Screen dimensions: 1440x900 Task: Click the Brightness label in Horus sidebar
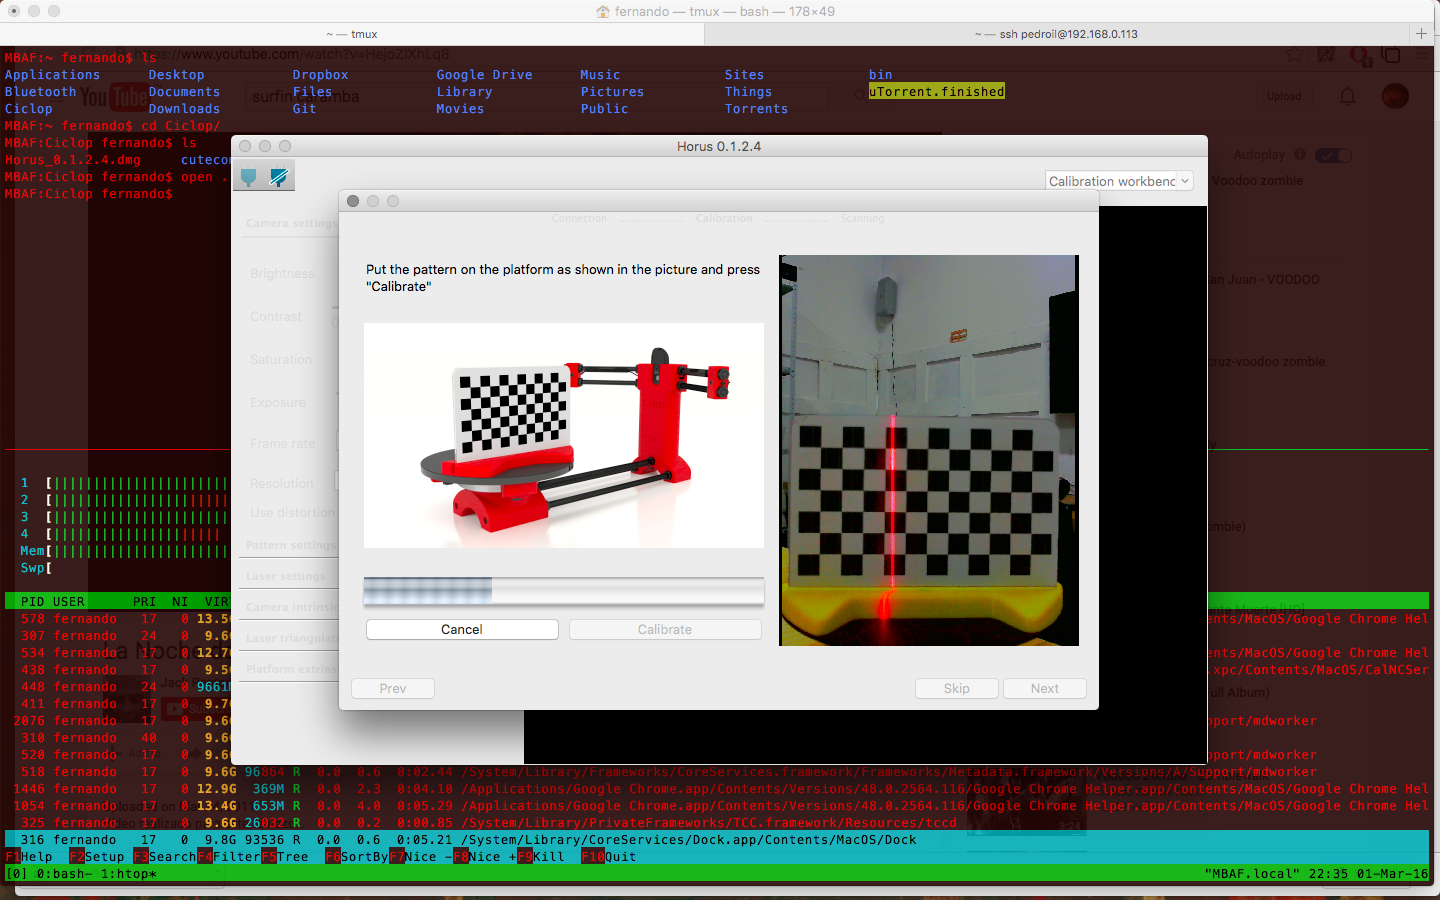coord(282,273)
